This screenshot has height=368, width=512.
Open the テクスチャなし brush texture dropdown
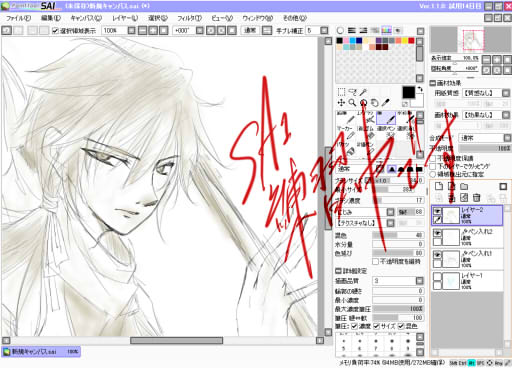point(391,223)
